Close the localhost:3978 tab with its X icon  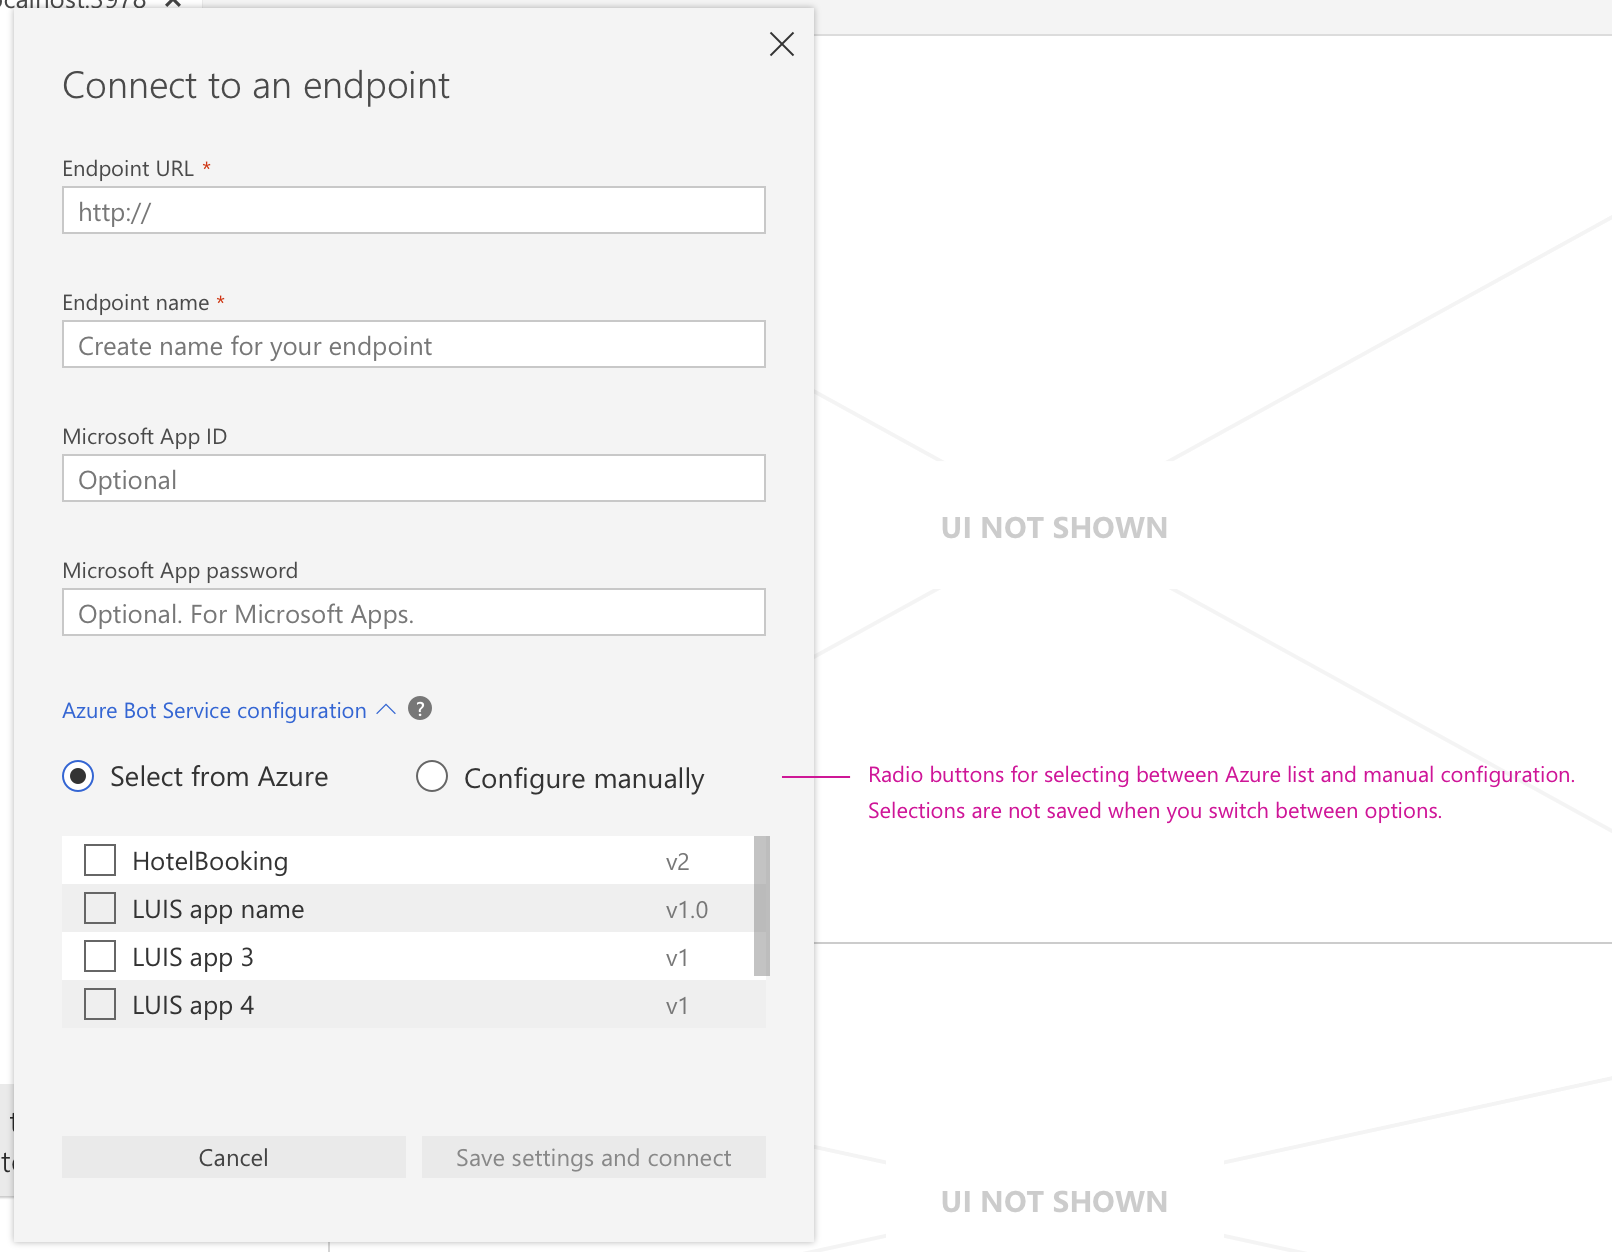click(172, 5)
